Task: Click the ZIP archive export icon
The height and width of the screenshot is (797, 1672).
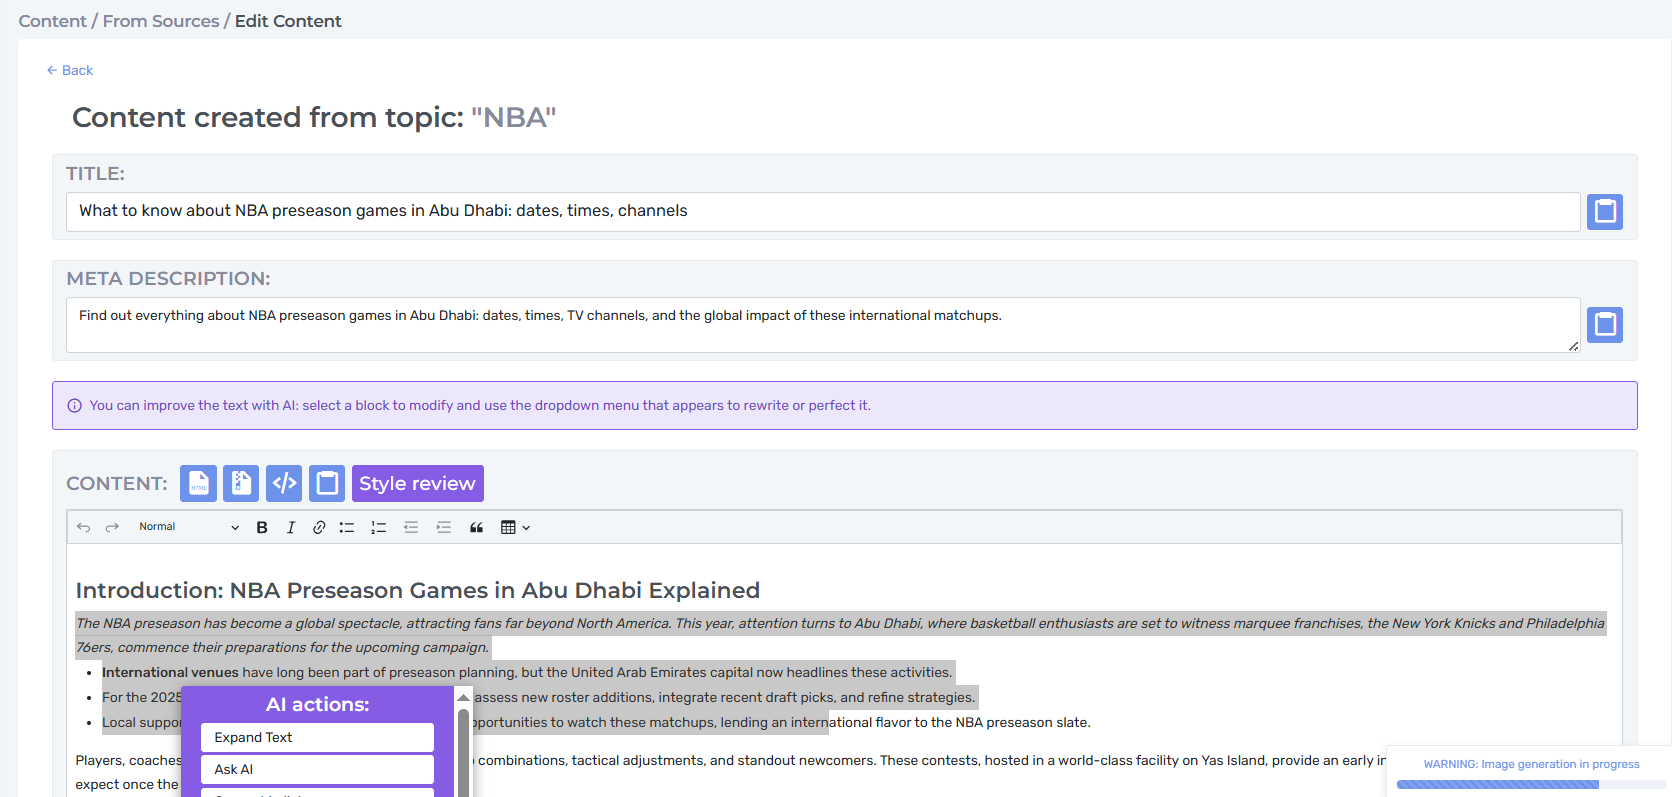Action: [x=241, y=483]
